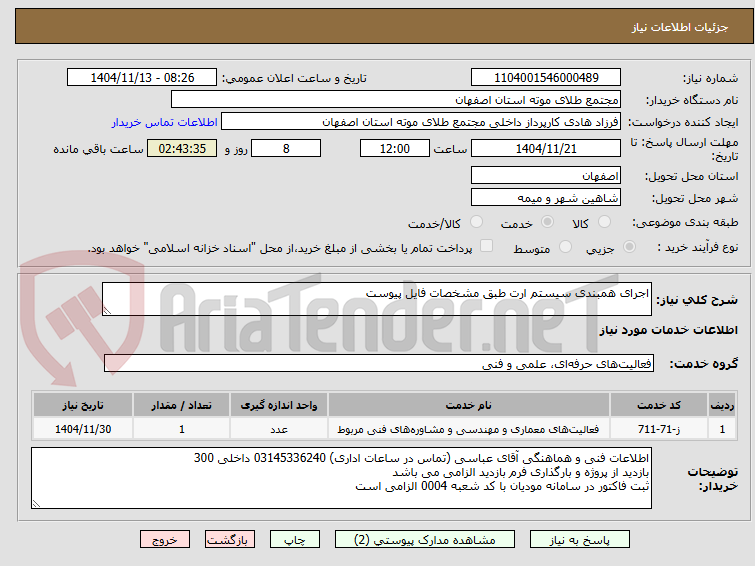The image size is (755, 566).
Task: Click the quantity cell in the service row
Action: [182, 429]
